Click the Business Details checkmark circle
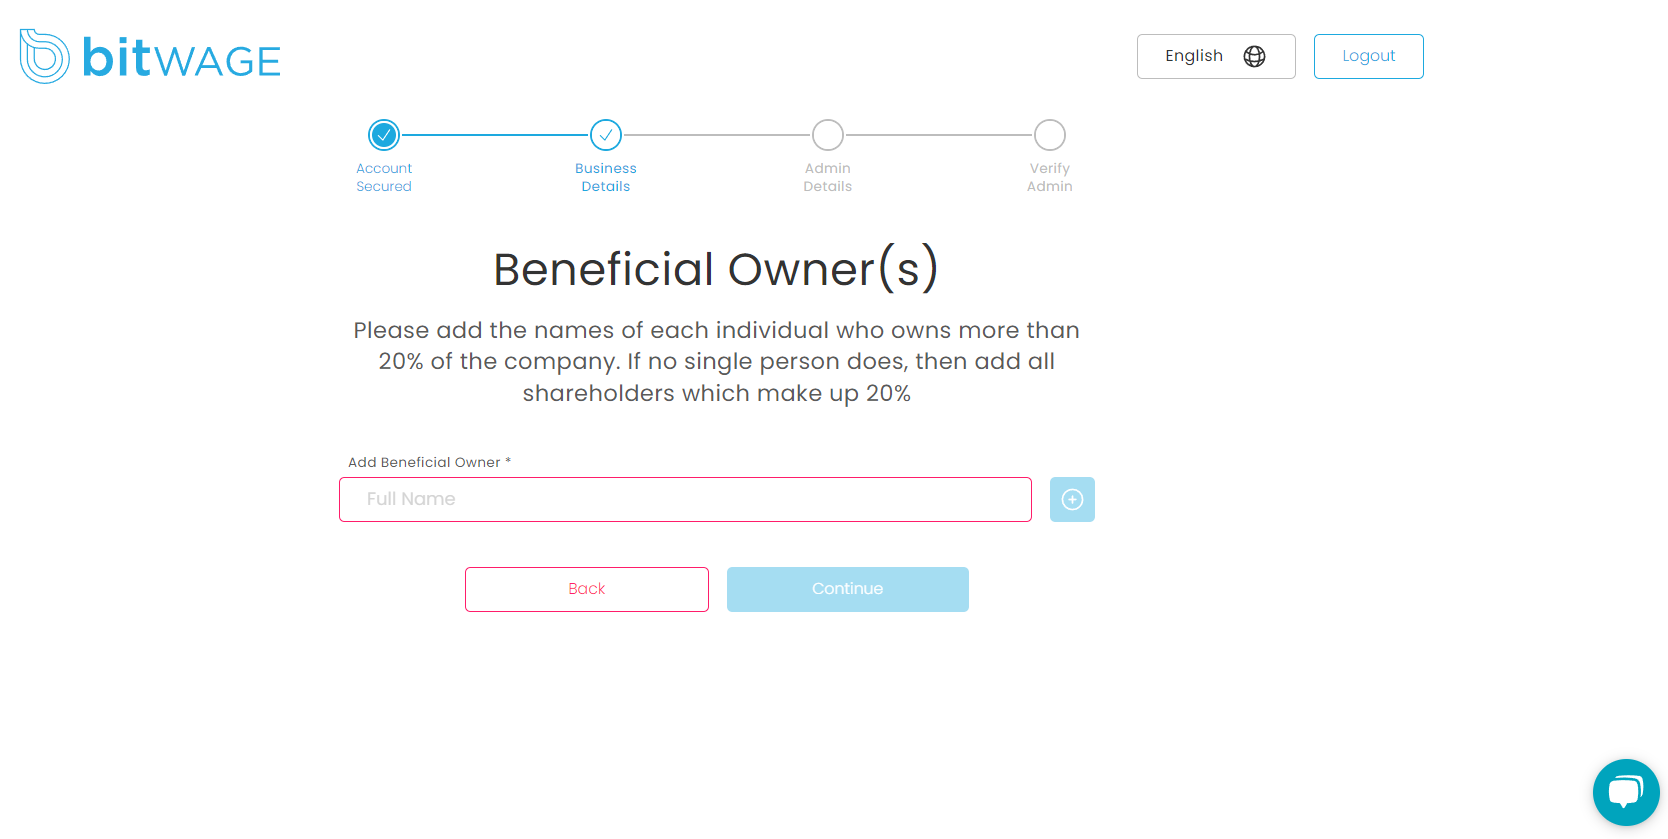The height and width of the screenshot is (839, 1668). (606, 134)
